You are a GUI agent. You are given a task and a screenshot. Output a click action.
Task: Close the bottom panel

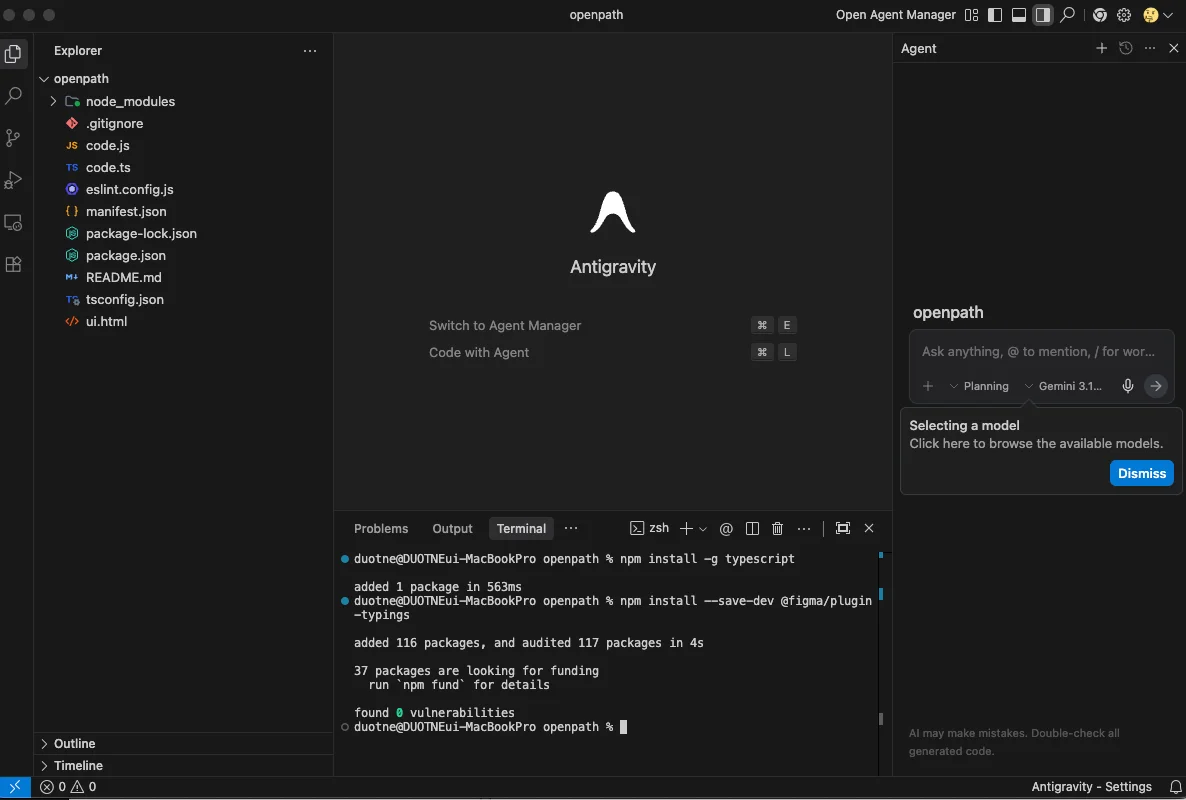pyautogui.click(x=868, y=529)
